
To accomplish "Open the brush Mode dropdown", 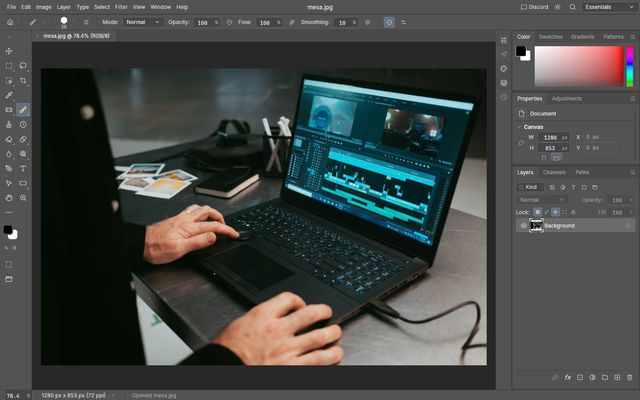I will pyautogui.click(x=142, y=22).
